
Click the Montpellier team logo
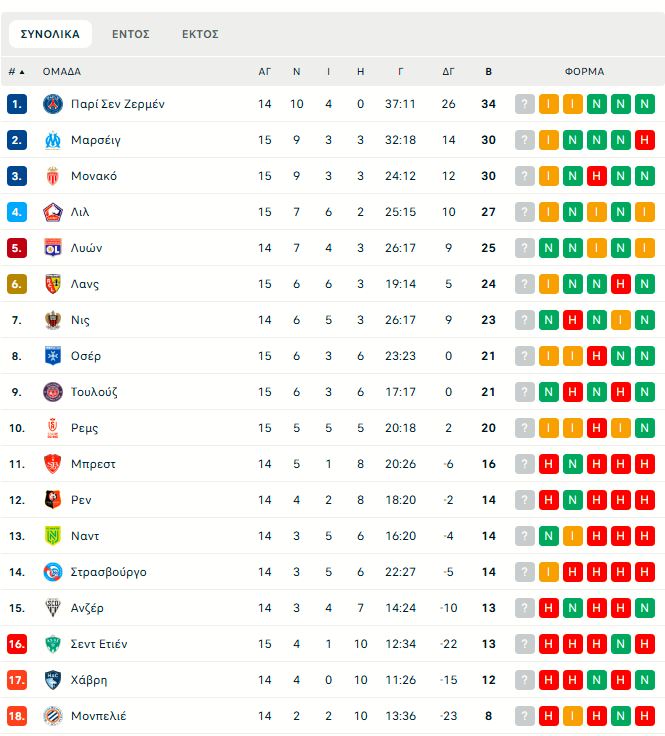pyautogui.click(x=53, y=716)
